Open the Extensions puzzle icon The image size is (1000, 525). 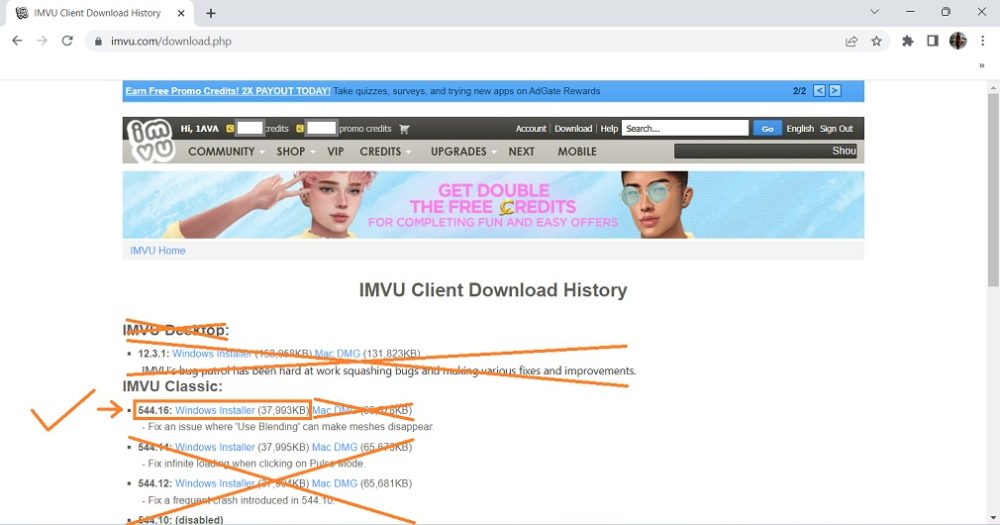pyautogui.click(x=908, y=41)
